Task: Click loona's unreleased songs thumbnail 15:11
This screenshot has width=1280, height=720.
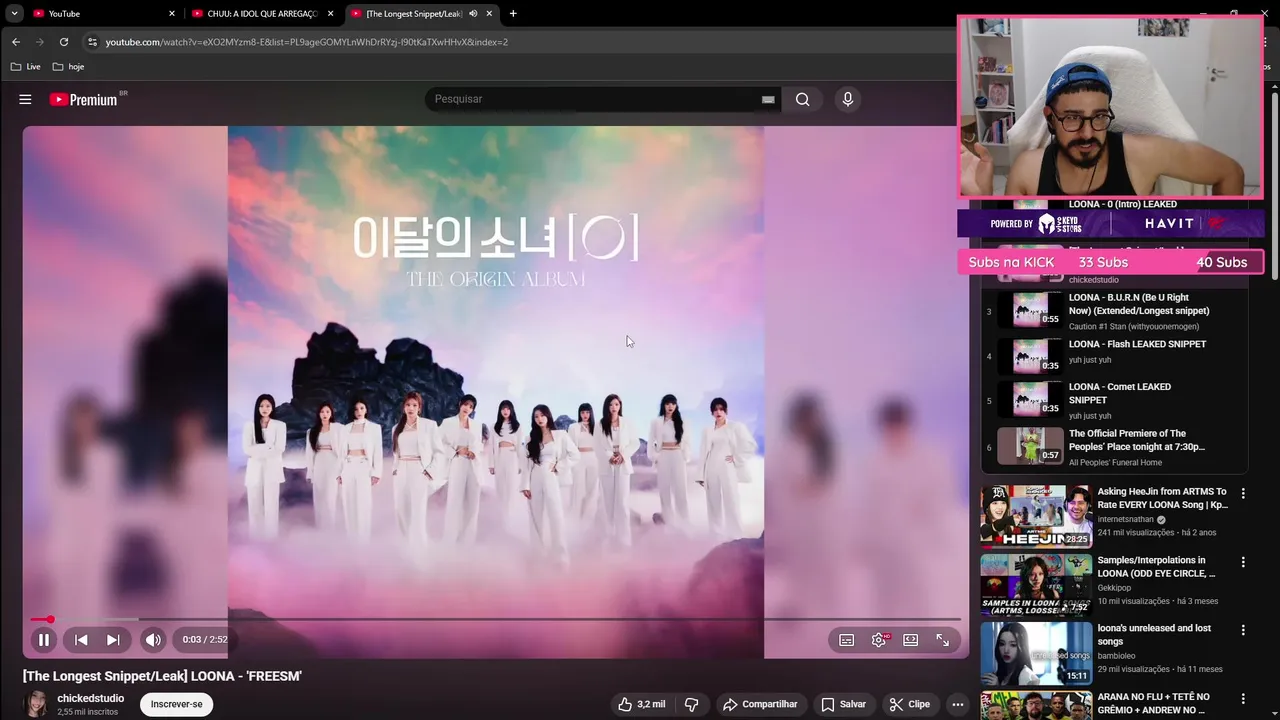Action: point(1036,653)
